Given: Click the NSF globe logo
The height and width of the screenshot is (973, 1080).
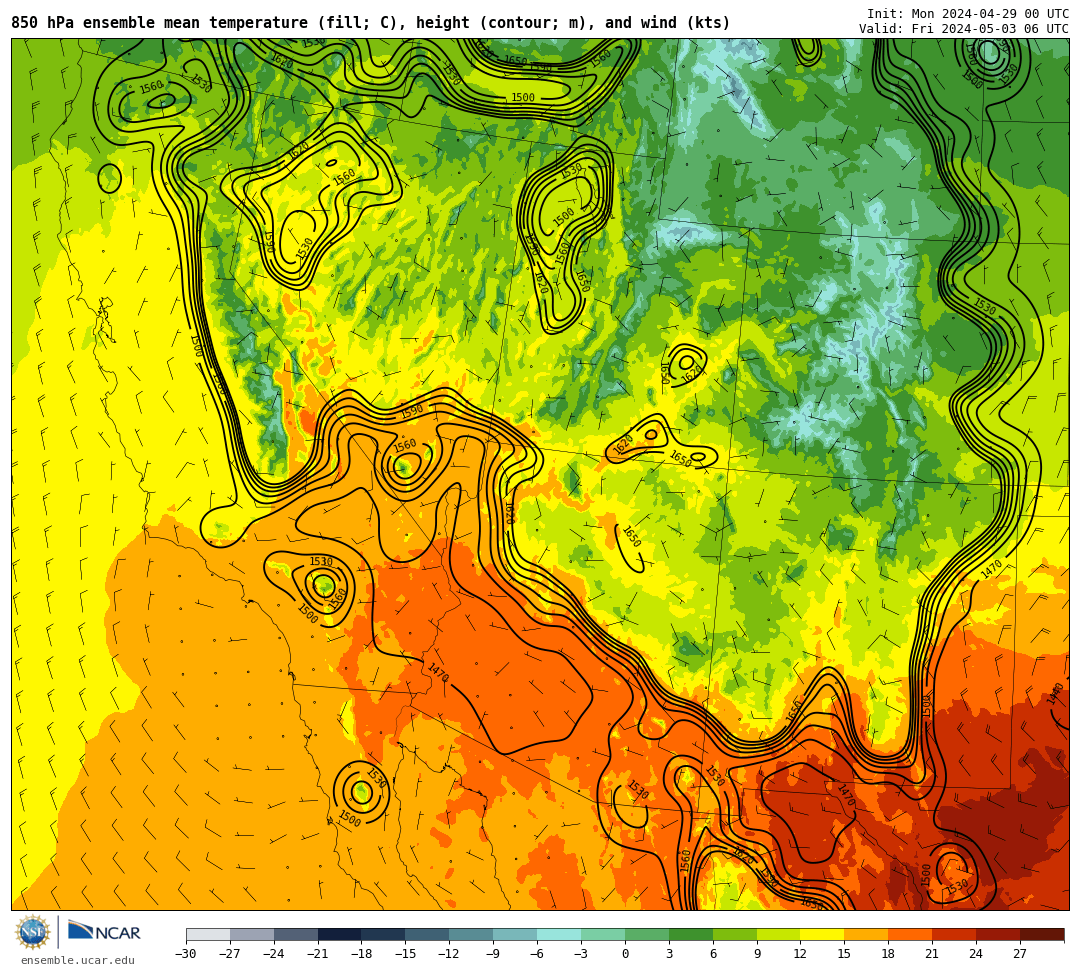Looking at the screenshot, I should [33, 933].
